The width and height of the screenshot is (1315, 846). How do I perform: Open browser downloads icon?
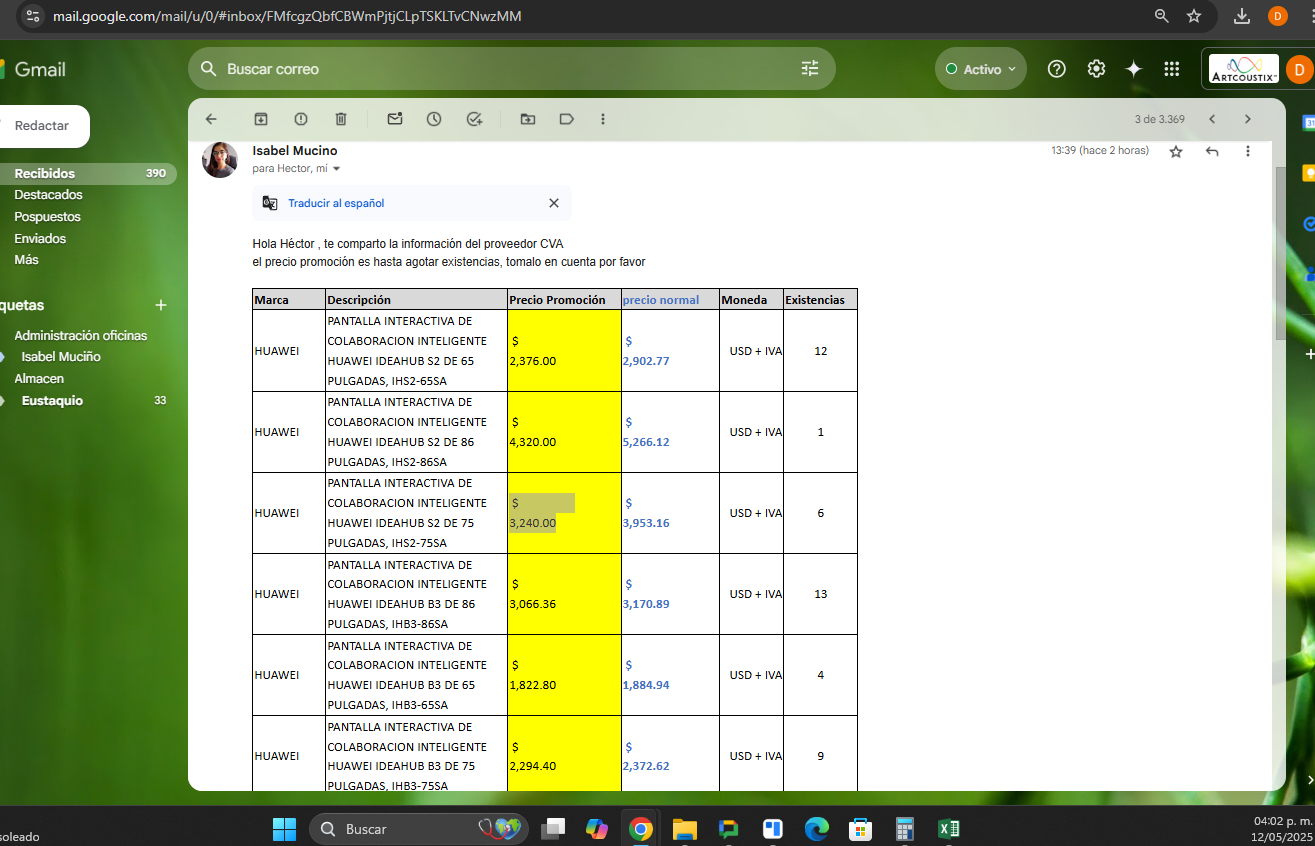coord(1242,16)
